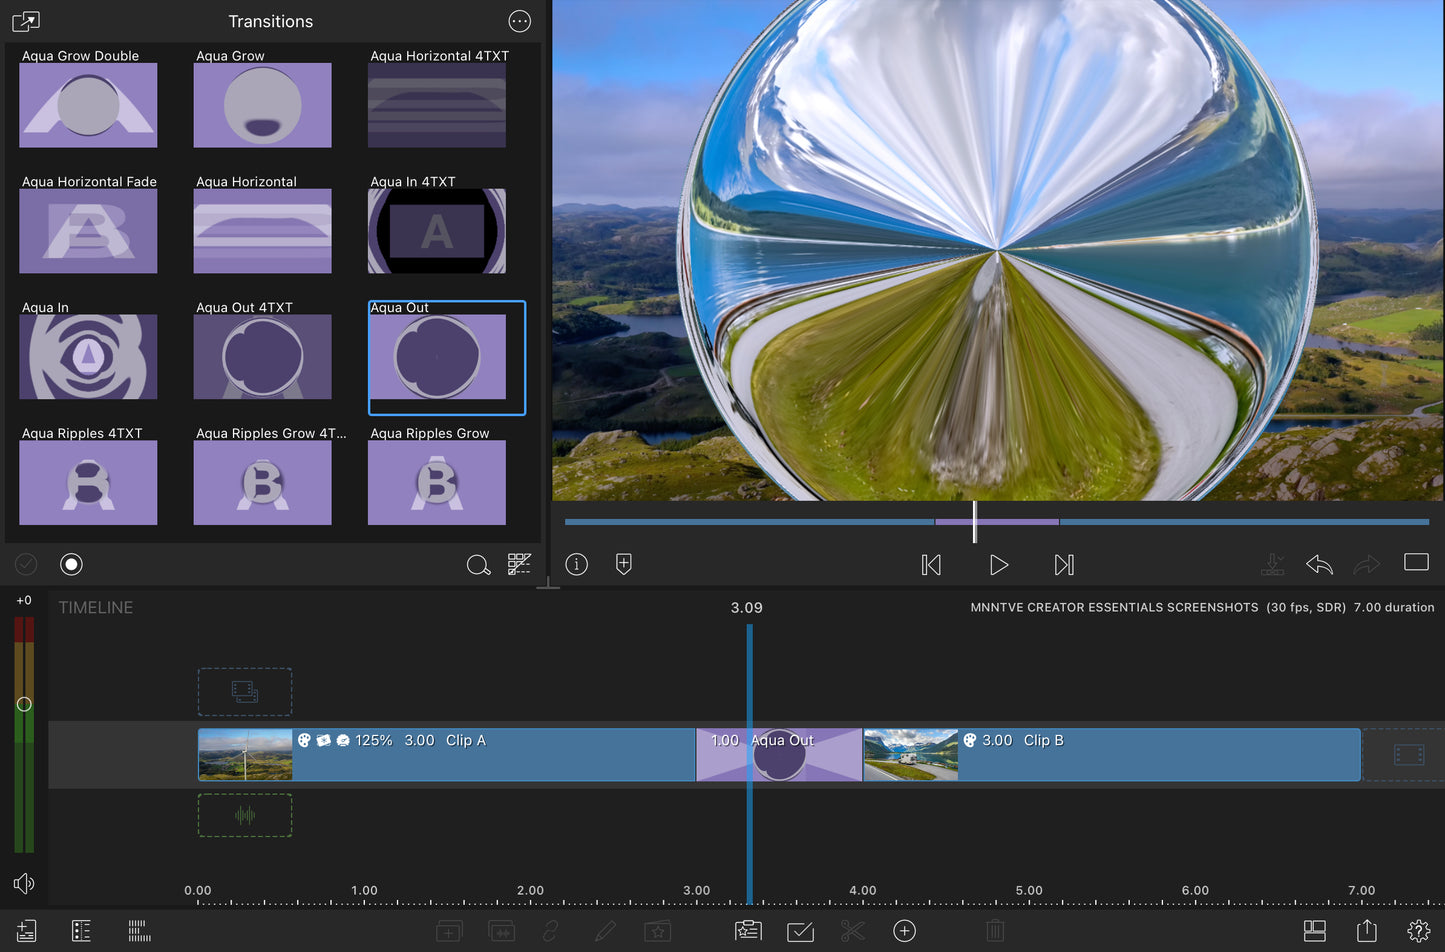Viewport: 1445px width, 952px height.
Task: Toggle the list/grid view of the transitions
Action: coord(519,564)
